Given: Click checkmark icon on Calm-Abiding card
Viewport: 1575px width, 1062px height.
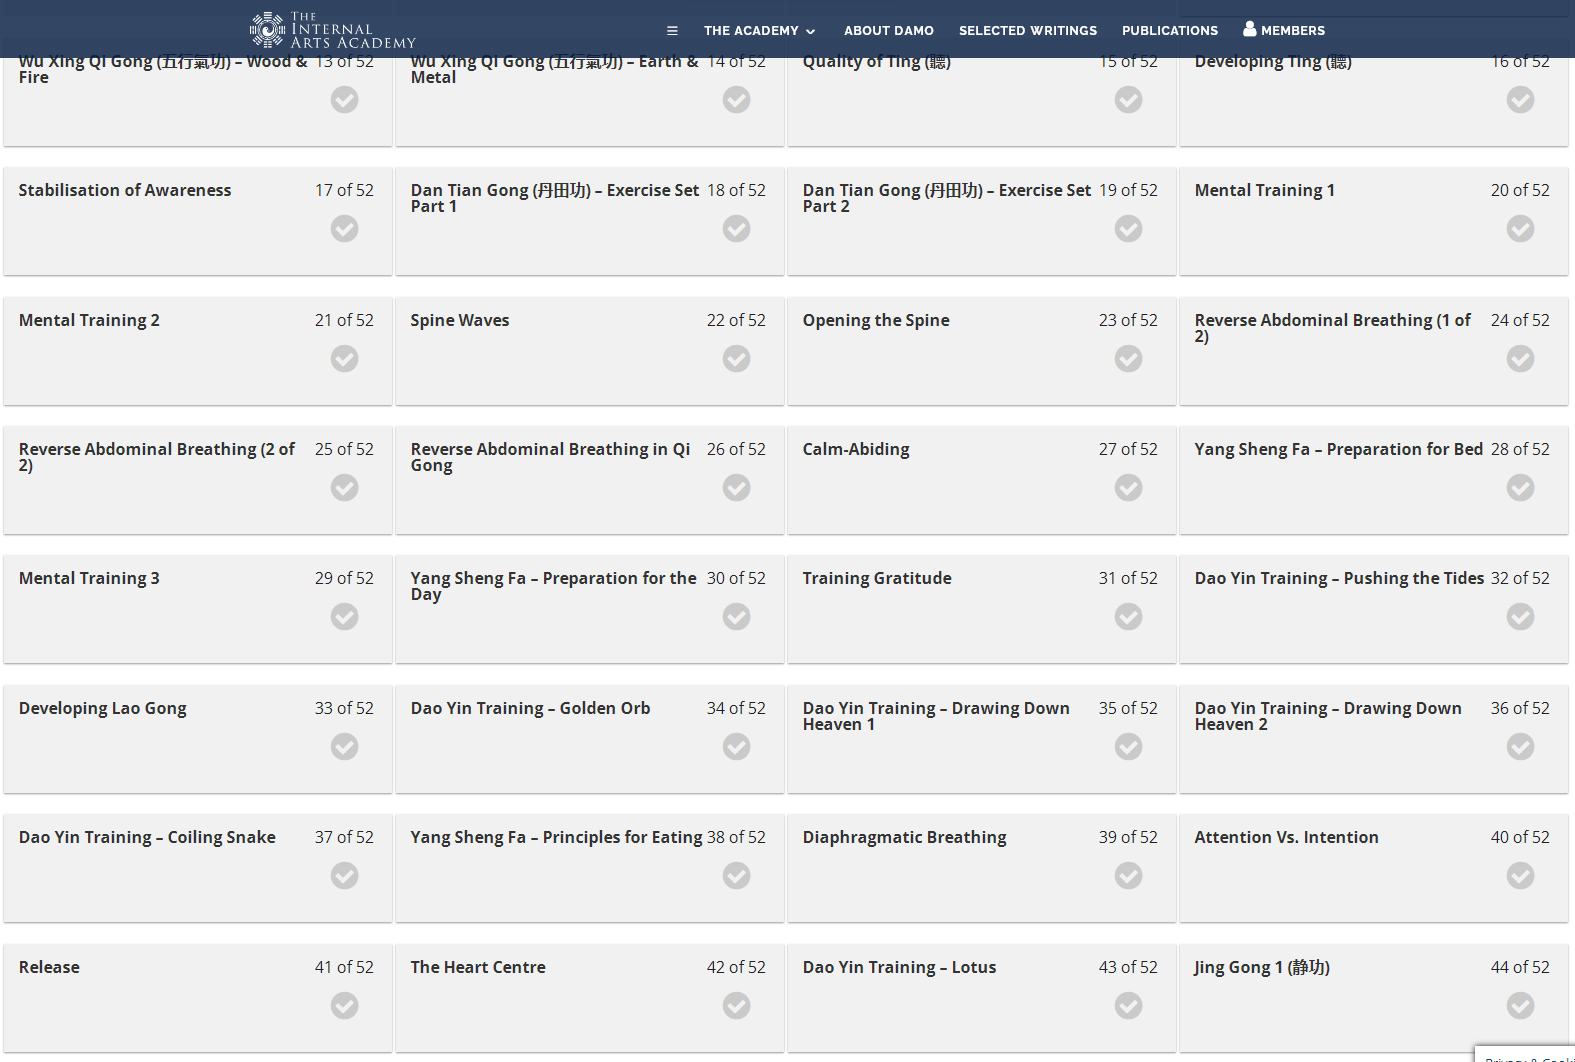Looking at the screenshot, I should point(1129,487).
